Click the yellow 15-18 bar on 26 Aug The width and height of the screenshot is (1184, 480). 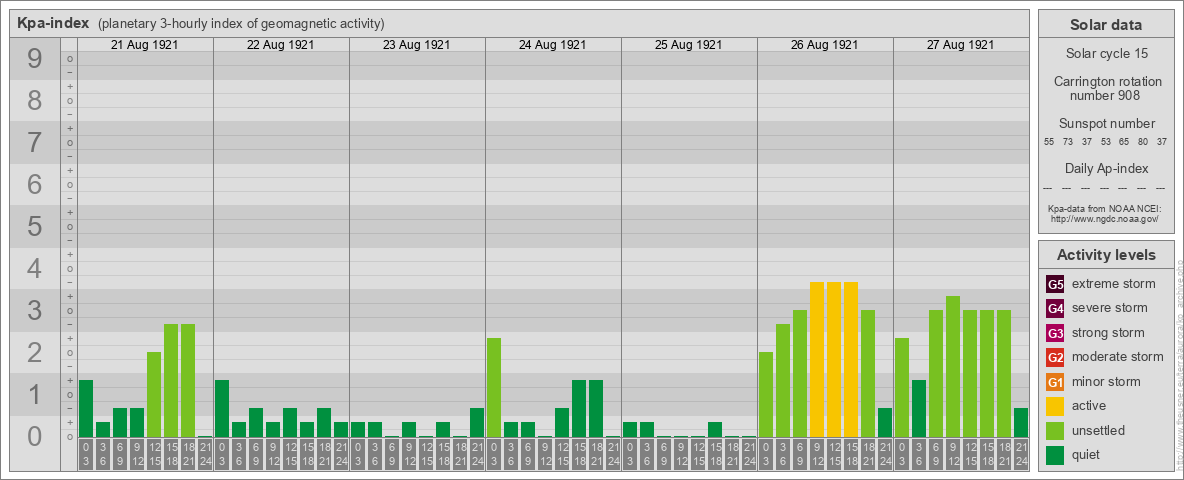point(851,360)
